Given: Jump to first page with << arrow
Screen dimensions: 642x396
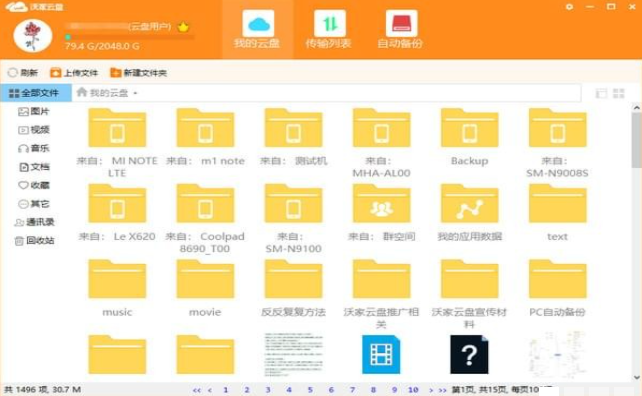Looking at the screenshot, I should [x=197, y=390].
